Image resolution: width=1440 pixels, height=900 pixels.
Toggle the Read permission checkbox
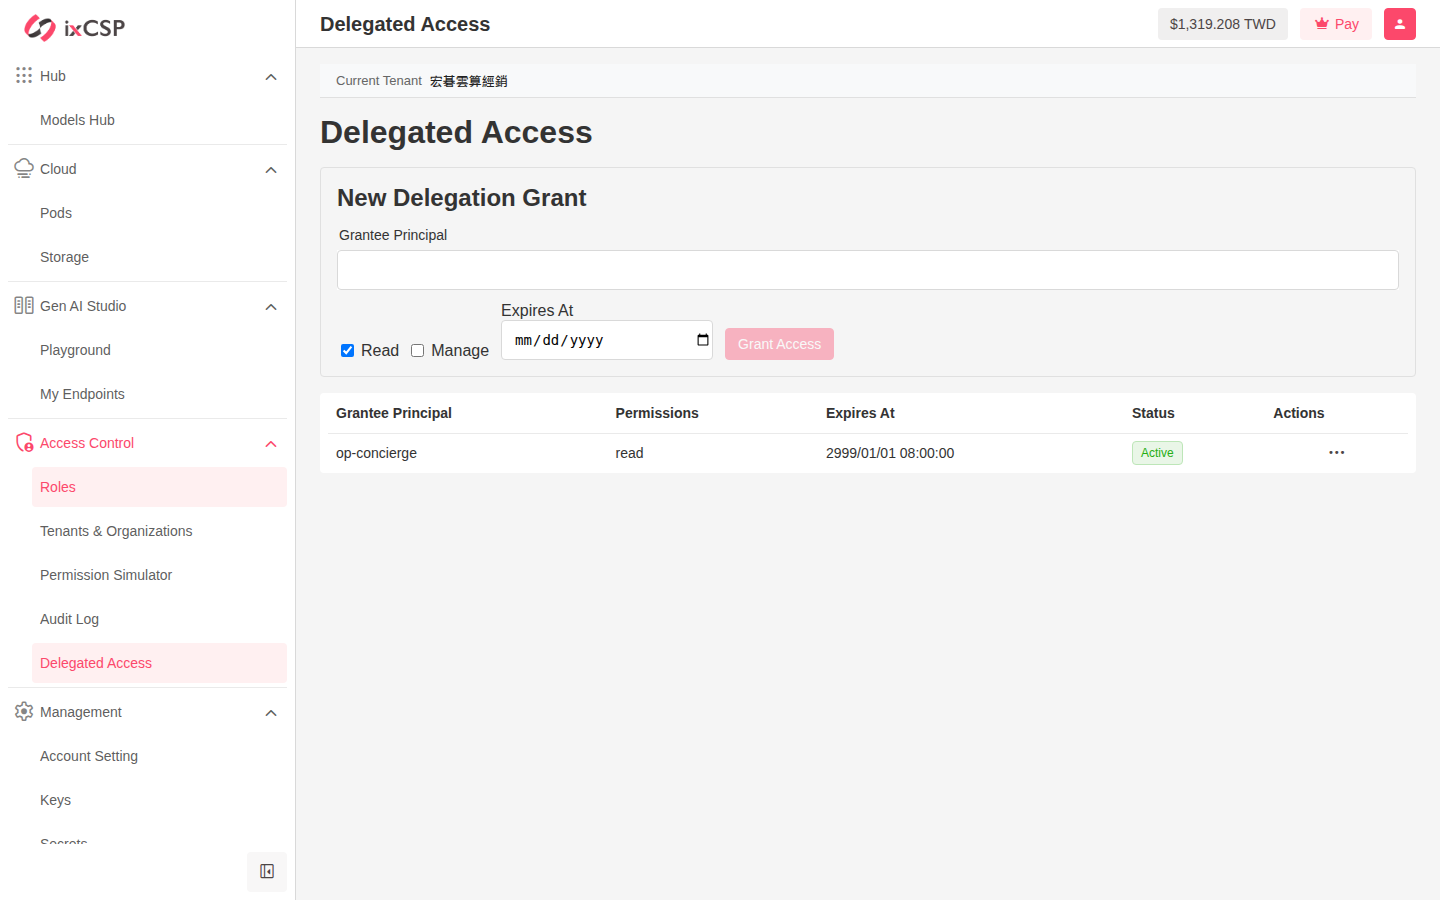[347, 351]
